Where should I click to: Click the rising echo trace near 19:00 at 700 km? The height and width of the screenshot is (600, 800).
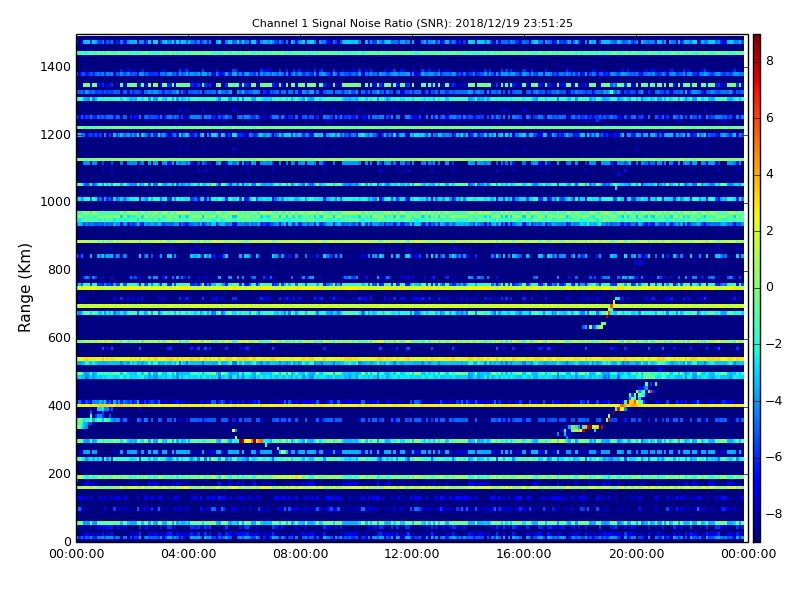pos(611,307)
